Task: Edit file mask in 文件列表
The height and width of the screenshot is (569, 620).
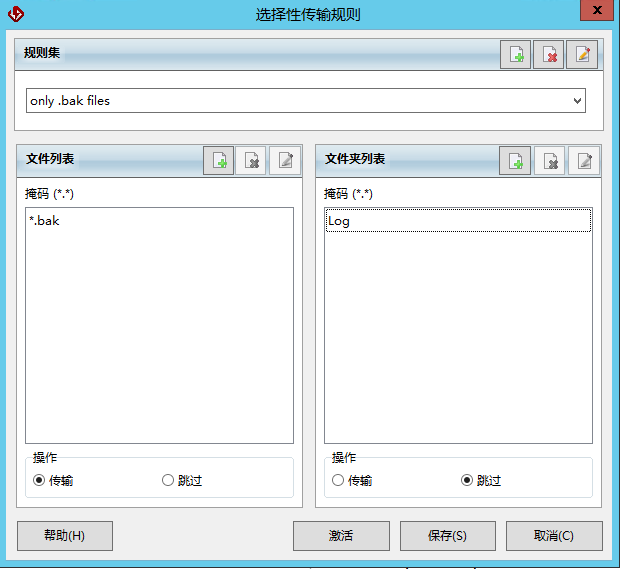Action: (285, 160)
